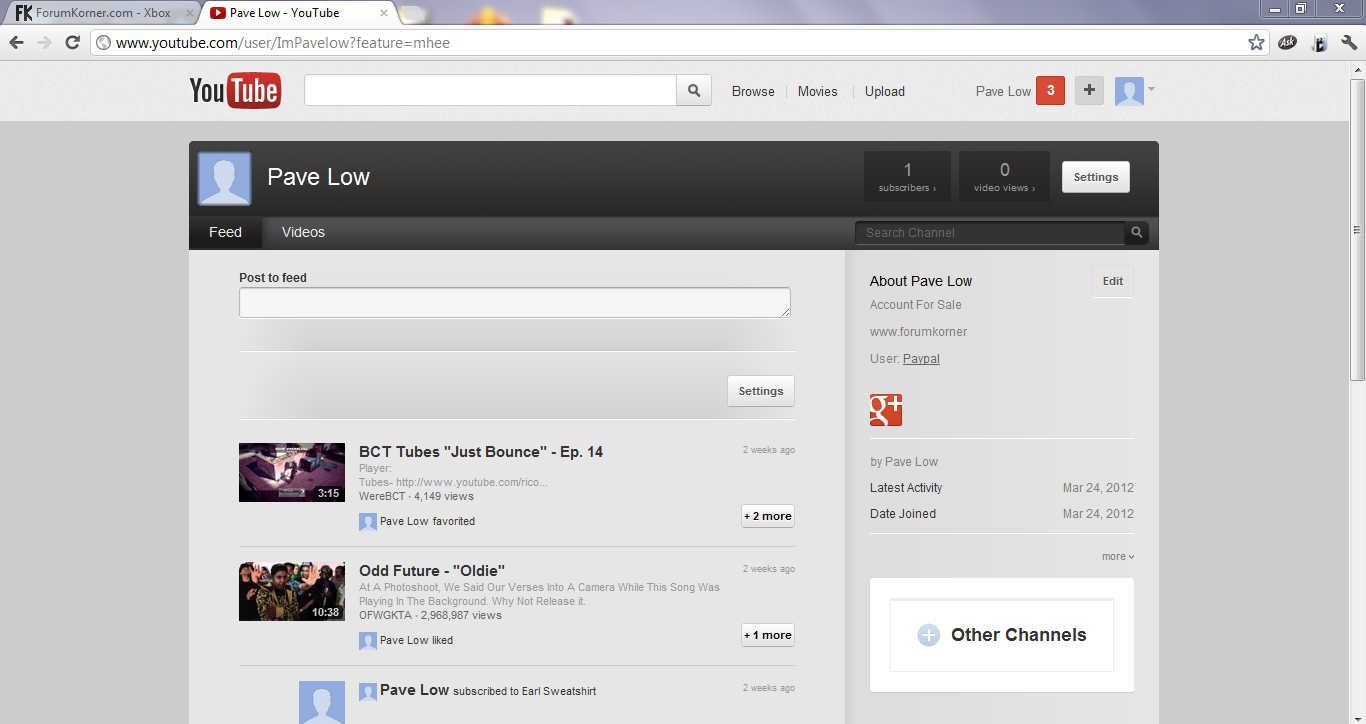Viewport: 1366px width, 724px height.
Task: Click avatar beside subscribed to Earl Sweatshirt
Action: pos(368,691)
